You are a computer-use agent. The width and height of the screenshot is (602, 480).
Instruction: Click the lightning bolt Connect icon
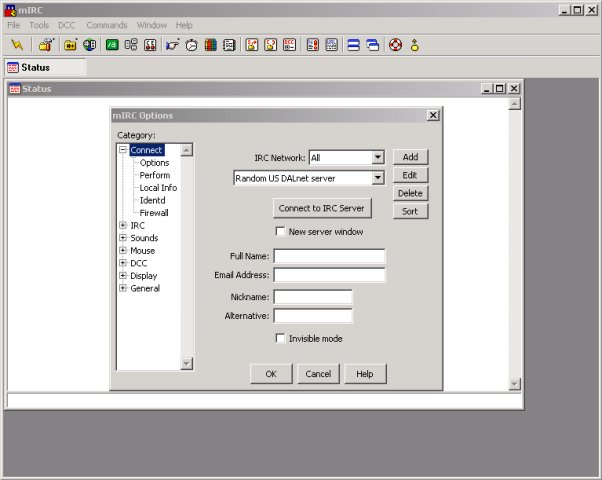click(17, 45)
